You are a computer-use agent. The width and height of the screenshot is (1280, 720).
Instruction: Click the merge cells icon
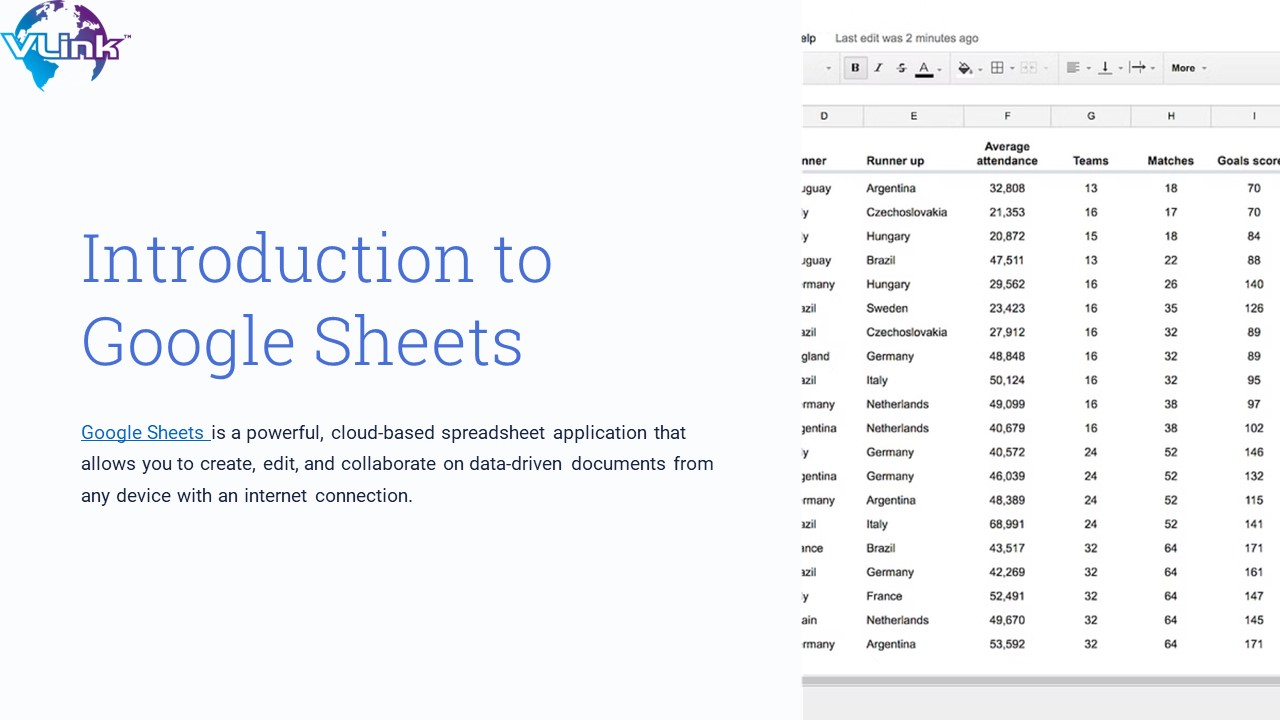(x=1028, y=68)
